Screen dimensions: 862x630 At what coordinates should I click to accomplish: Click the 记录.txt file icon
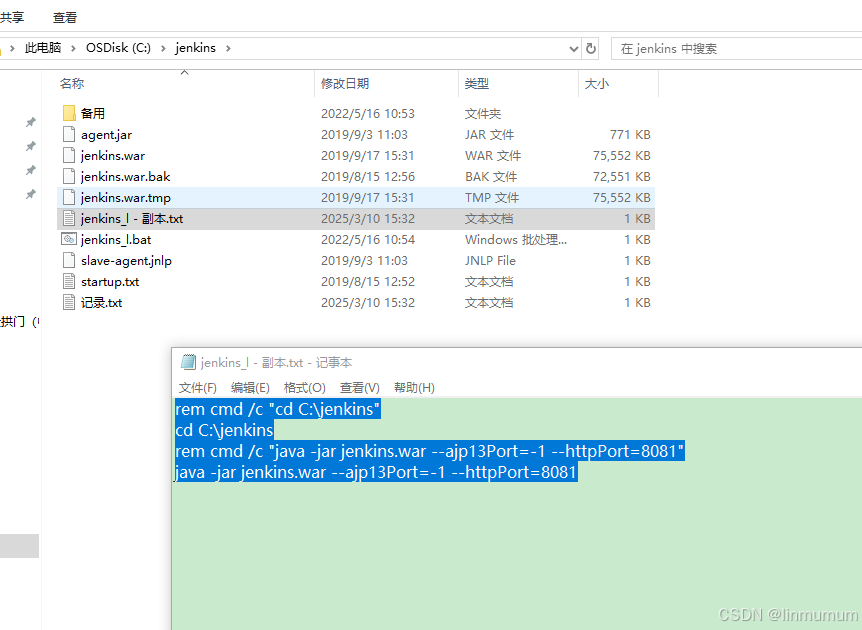pos(69,302)
